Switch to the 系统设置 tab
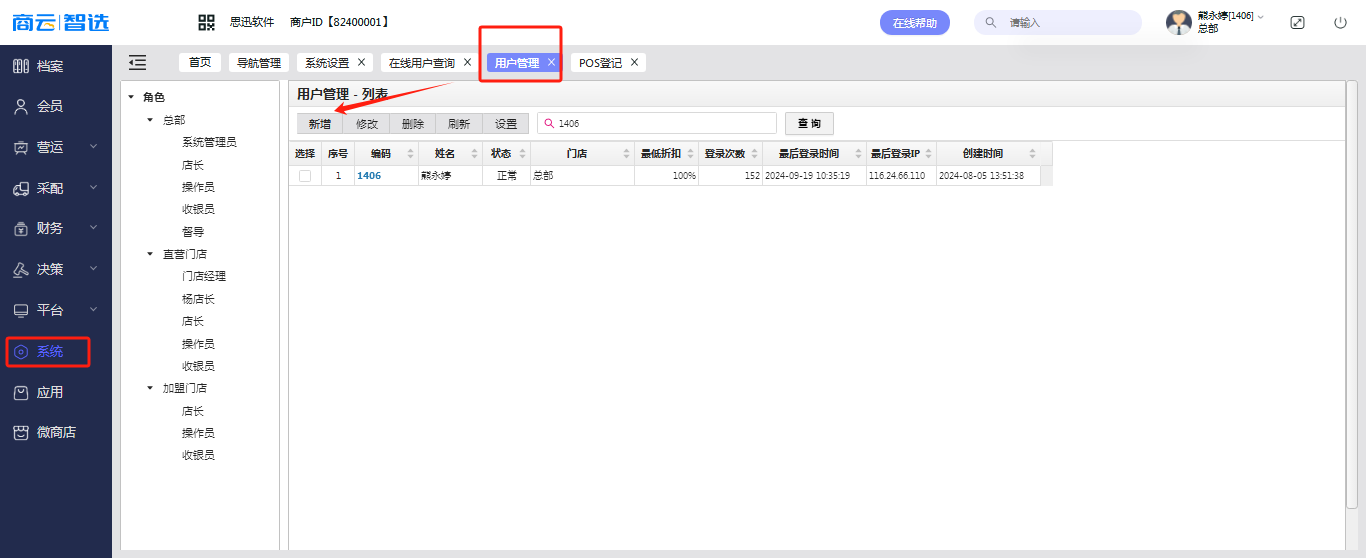Image resolution: width=1366 pixels, height=558 pixels. (x=327, y=62)
